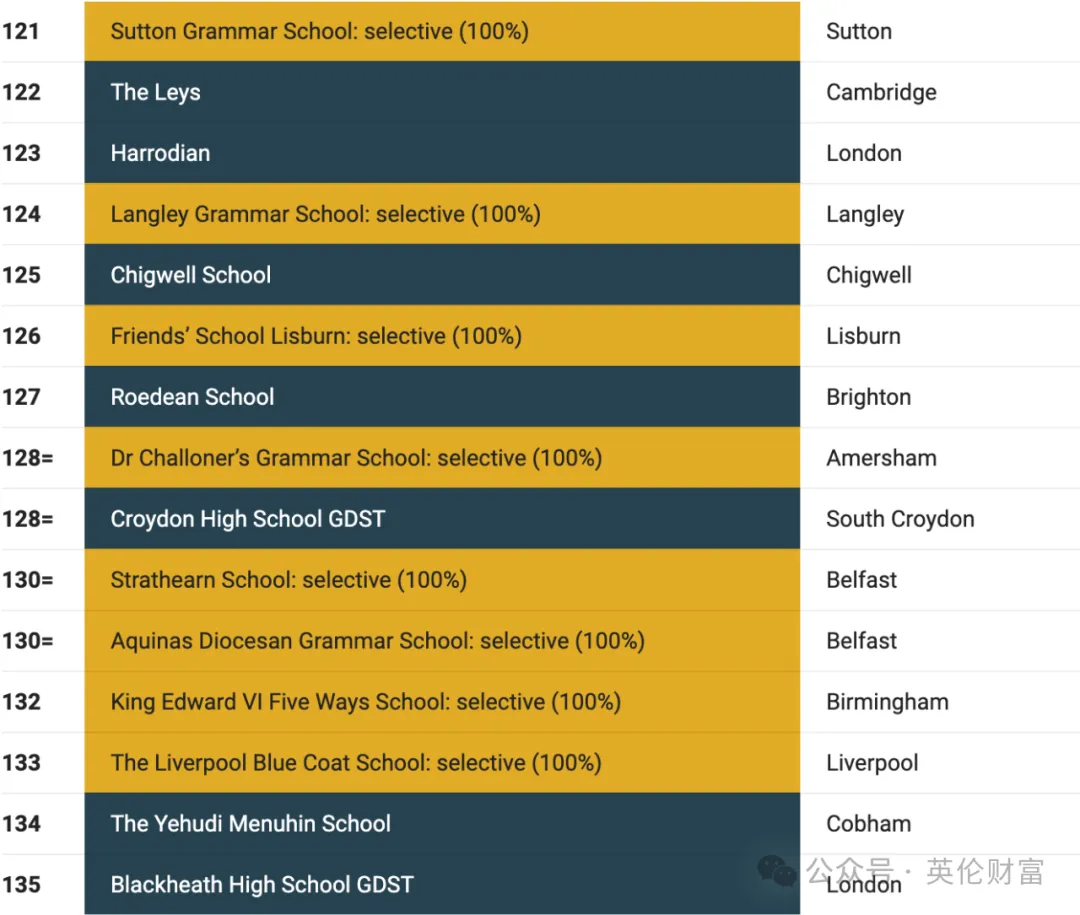Select the South Croydon location text
This screenshot has width=1080, height=915.
(x=900, y=519)
